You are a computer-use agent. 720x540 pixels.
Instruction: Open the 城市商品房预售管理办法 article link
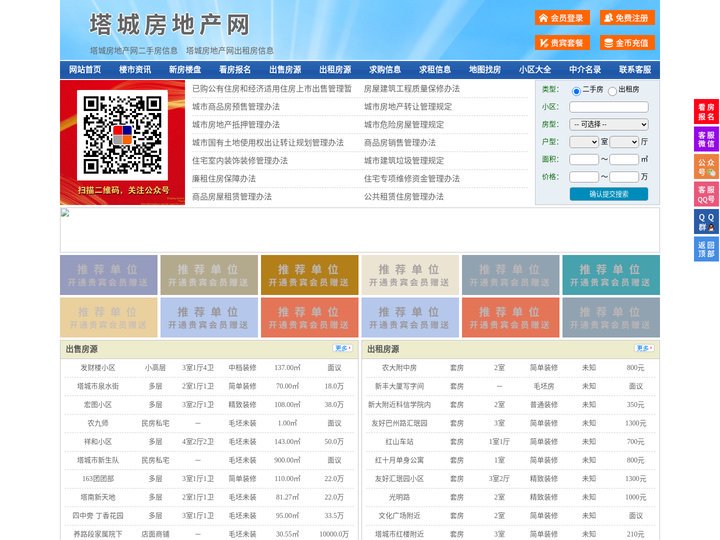(236, 107)
